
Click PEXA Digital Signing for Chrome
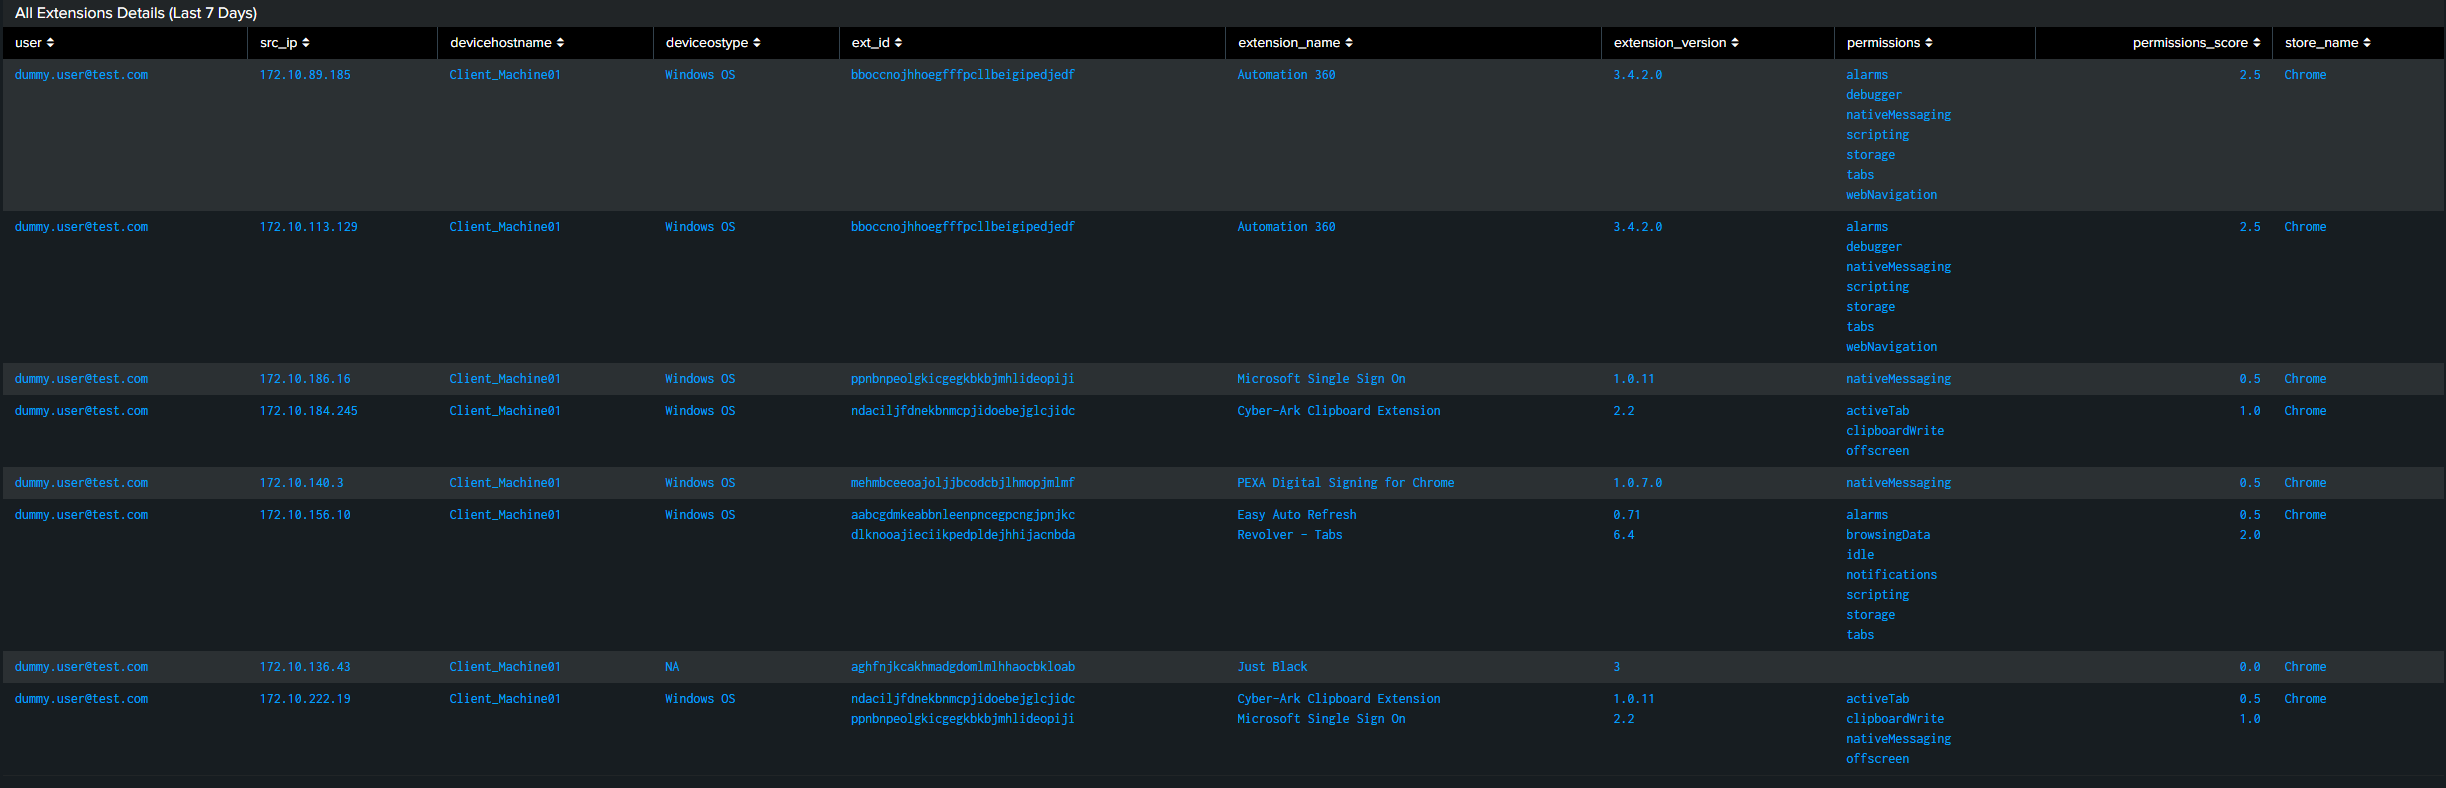pos(1346,483)
